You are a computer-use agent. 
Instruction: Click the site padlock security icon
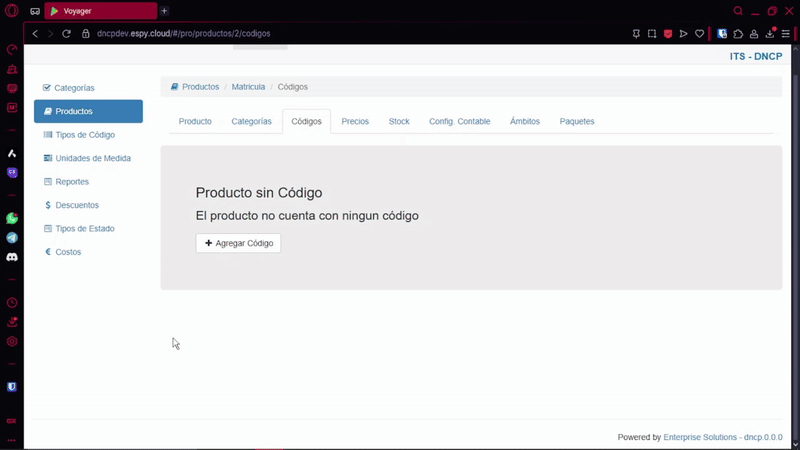point(86,34)
